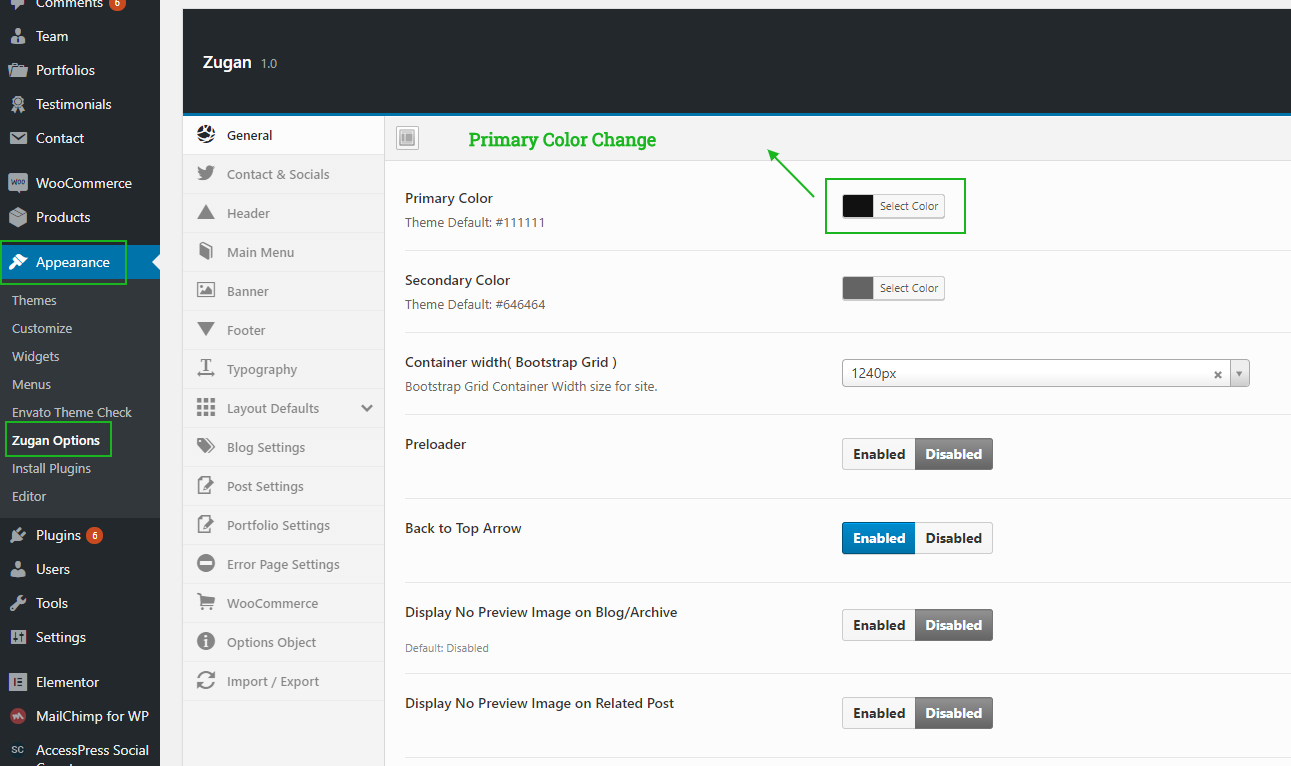The image size is (1291, 766).
Task: Click the Team people icon in the sidebar
Action: [x=18, y=36]
